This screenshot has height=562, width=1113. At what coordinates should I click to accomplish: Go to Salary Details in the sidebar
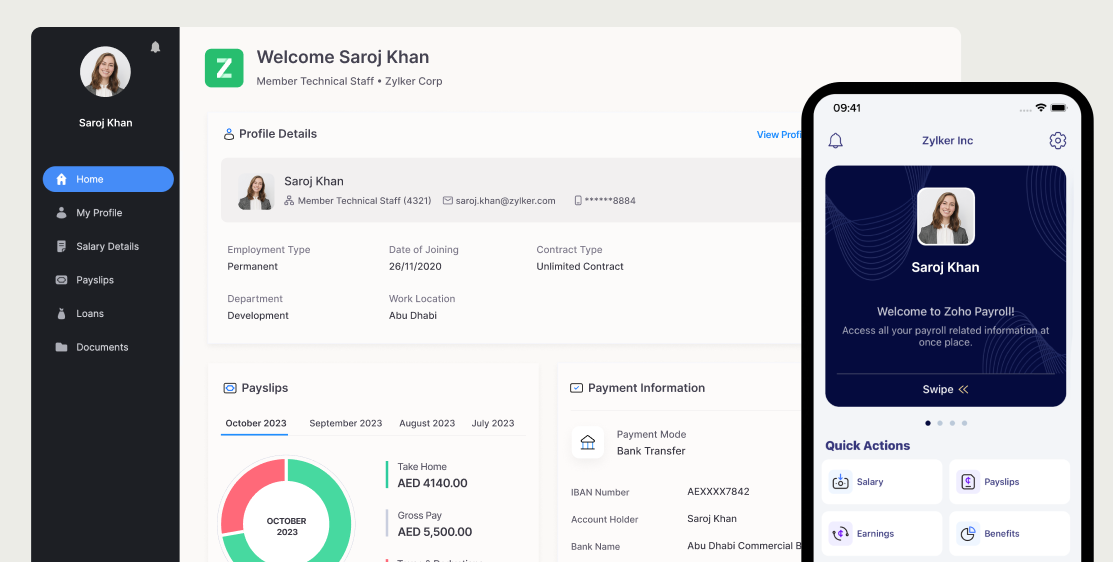[x=108, y=246]
